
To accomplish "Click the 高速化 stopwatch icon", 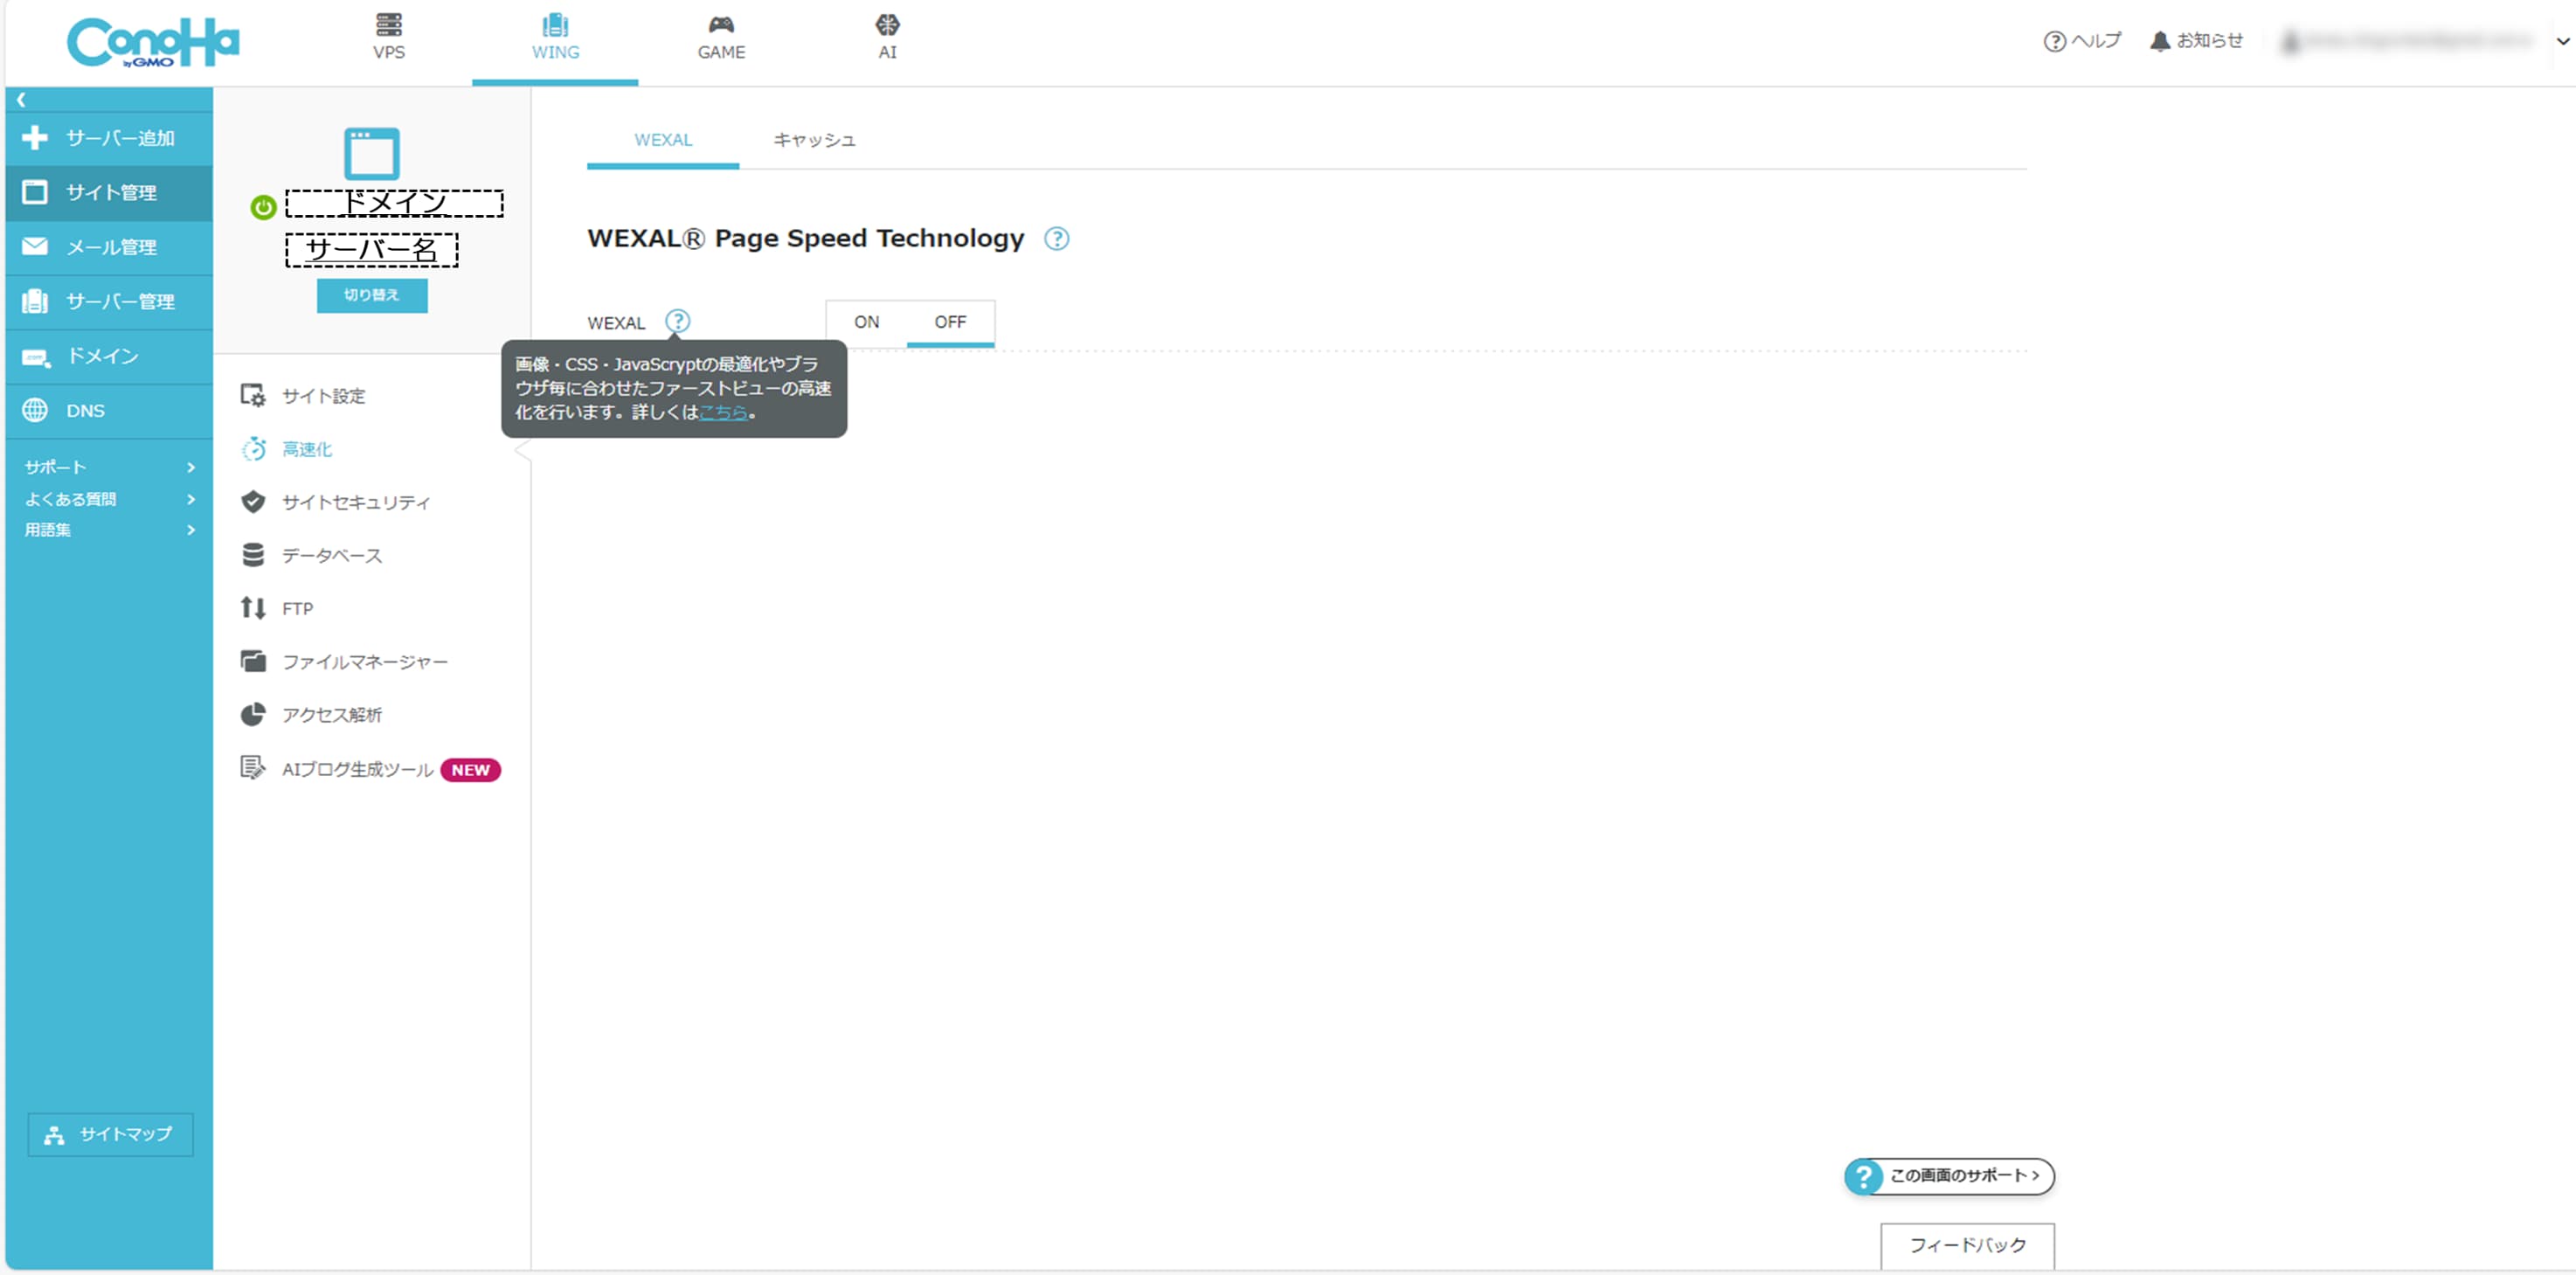I will point(254,449).
